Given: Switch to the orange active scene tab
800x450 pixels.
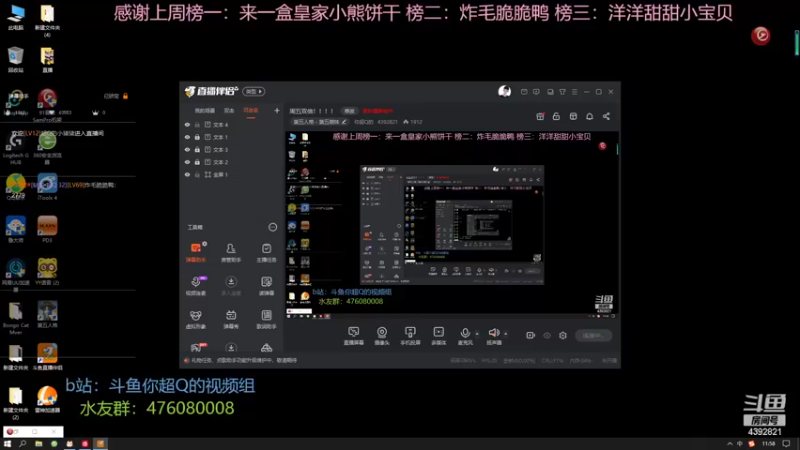Looking at the screenshot, I should (251, 111).
